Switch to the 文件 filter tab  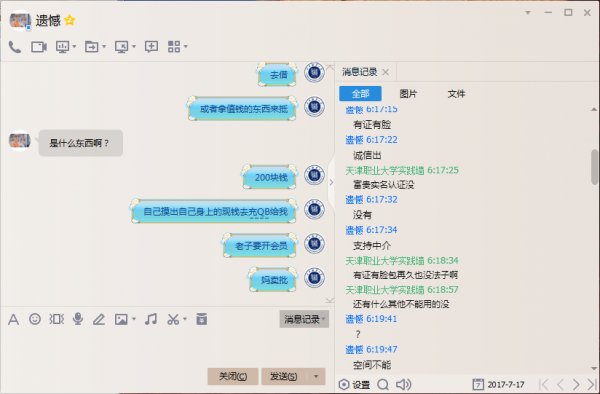456,93
